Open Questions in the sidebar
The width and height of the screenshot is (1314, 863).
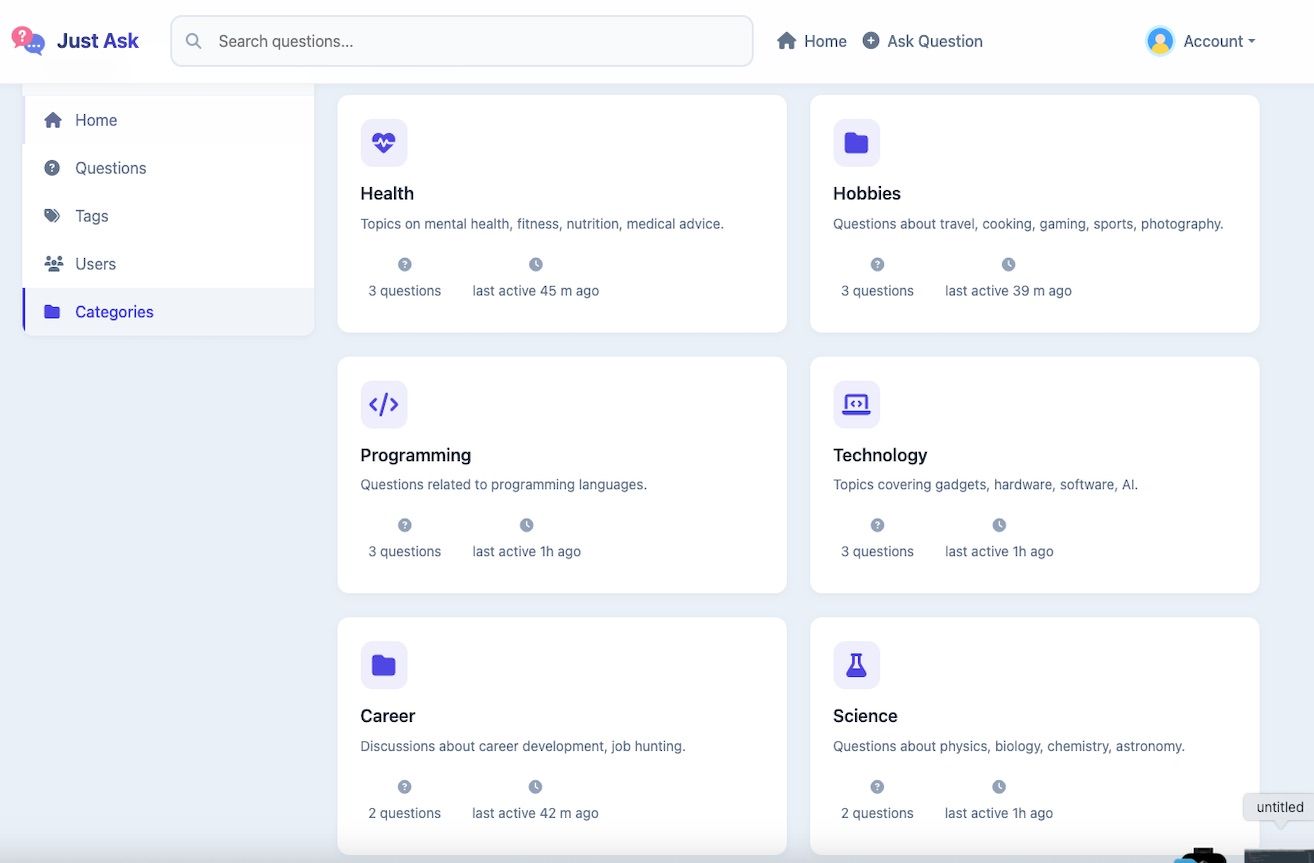point(168,168)
